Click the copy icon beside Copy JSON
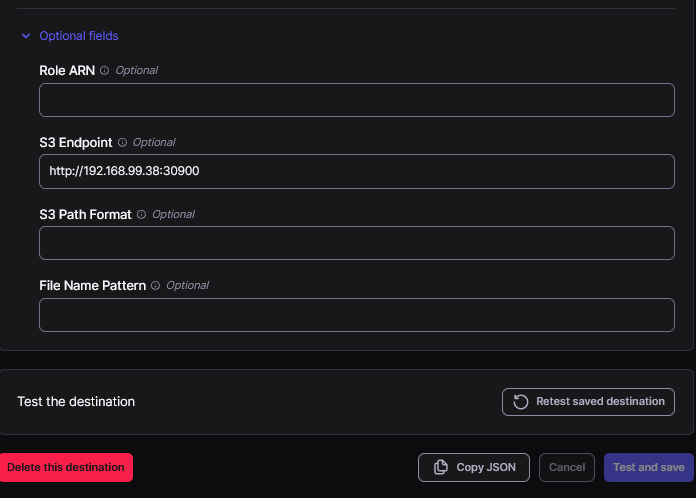 [x=440, y=468]
